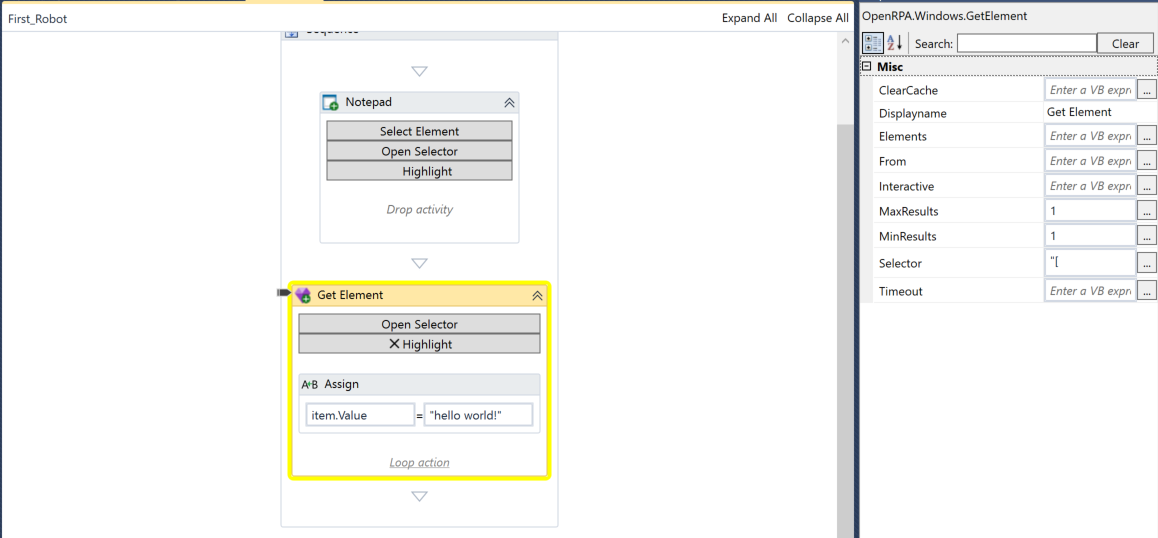The image size is (1158, 538).
Task: Click the Loop action label
Action: coord(419,463)
